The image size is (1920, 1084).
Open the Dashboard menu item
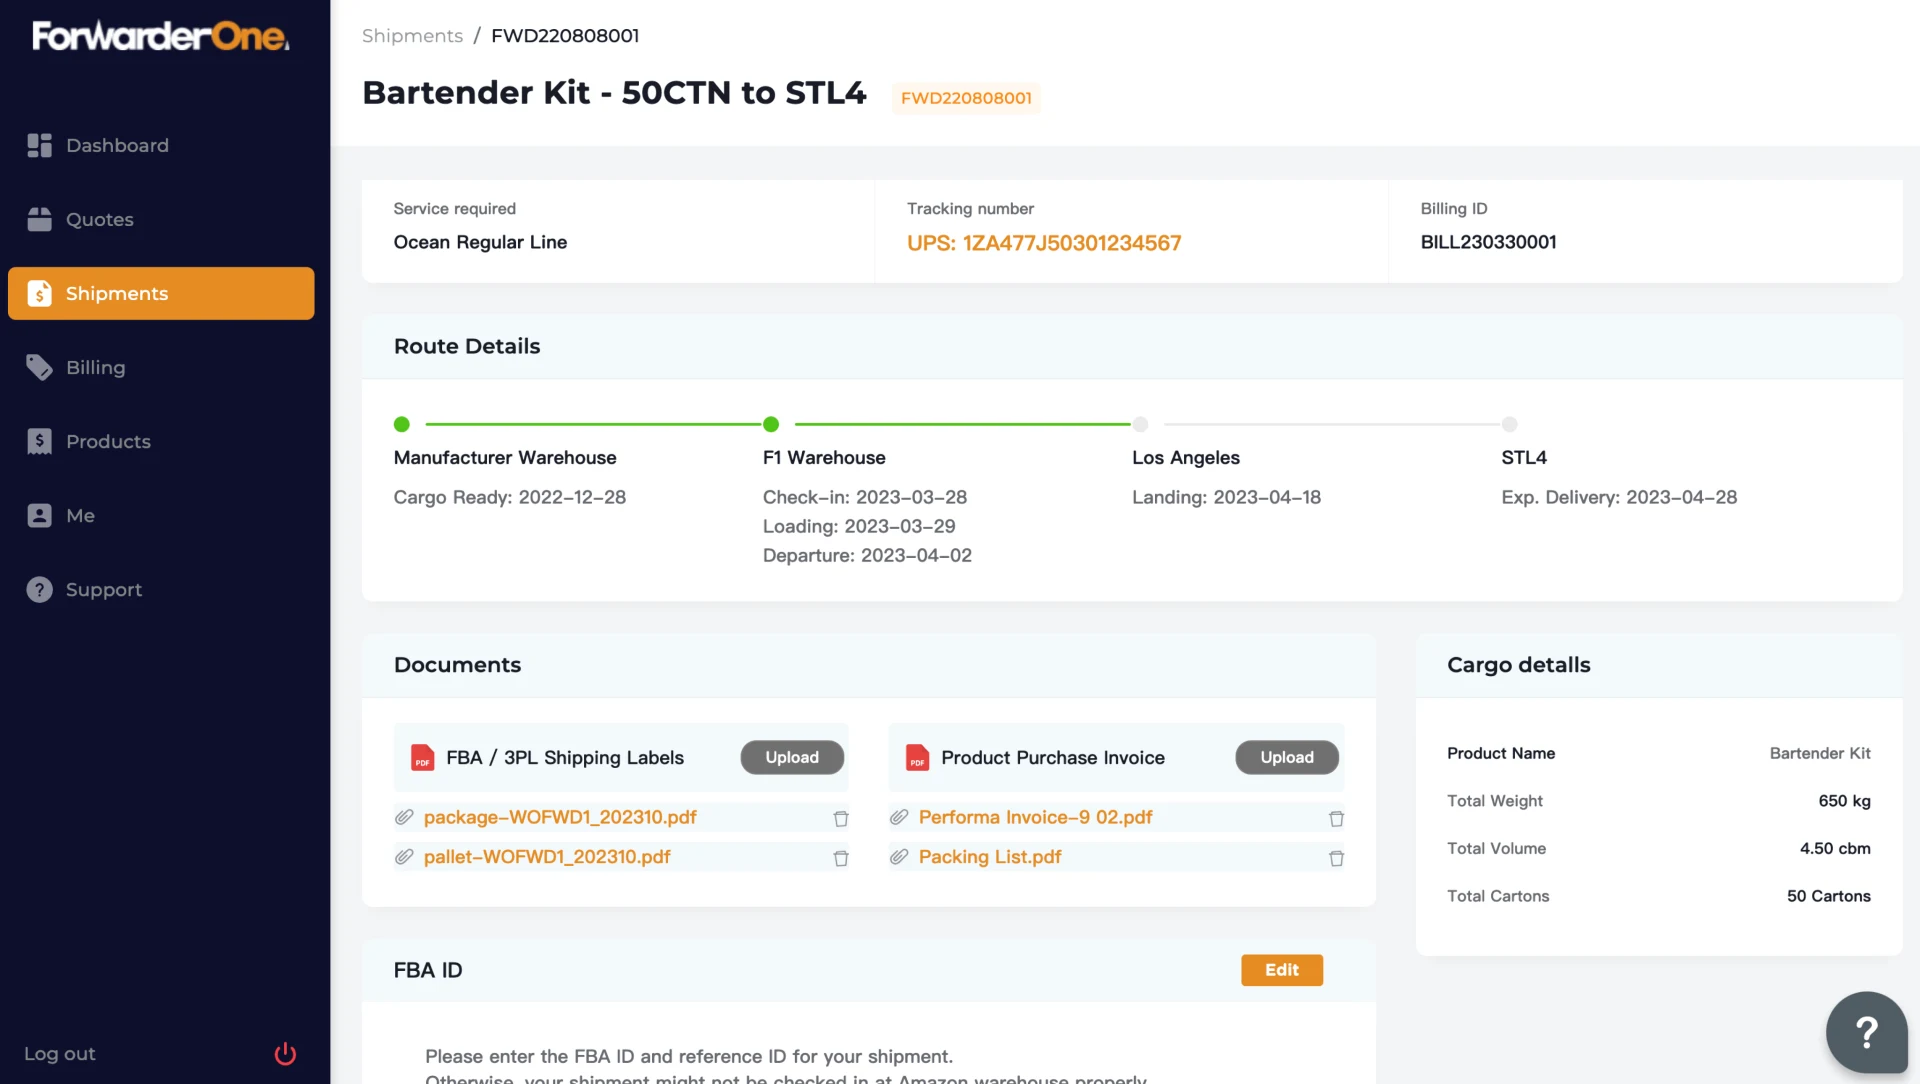161,146
